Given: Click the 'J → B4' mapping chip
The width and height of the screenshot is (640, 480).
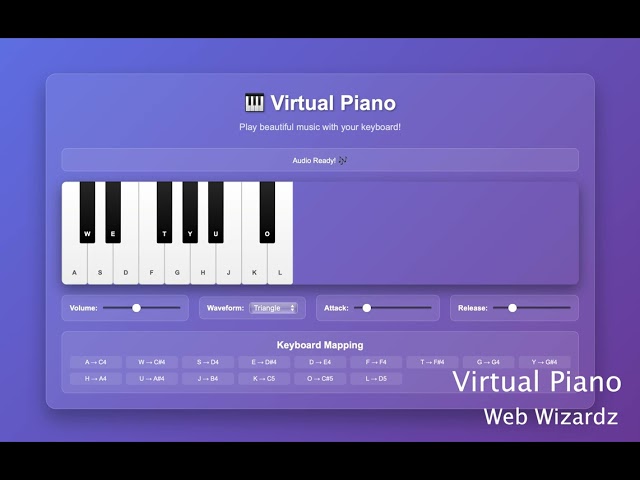Looking at the screenshot, I should coord(208,379).
